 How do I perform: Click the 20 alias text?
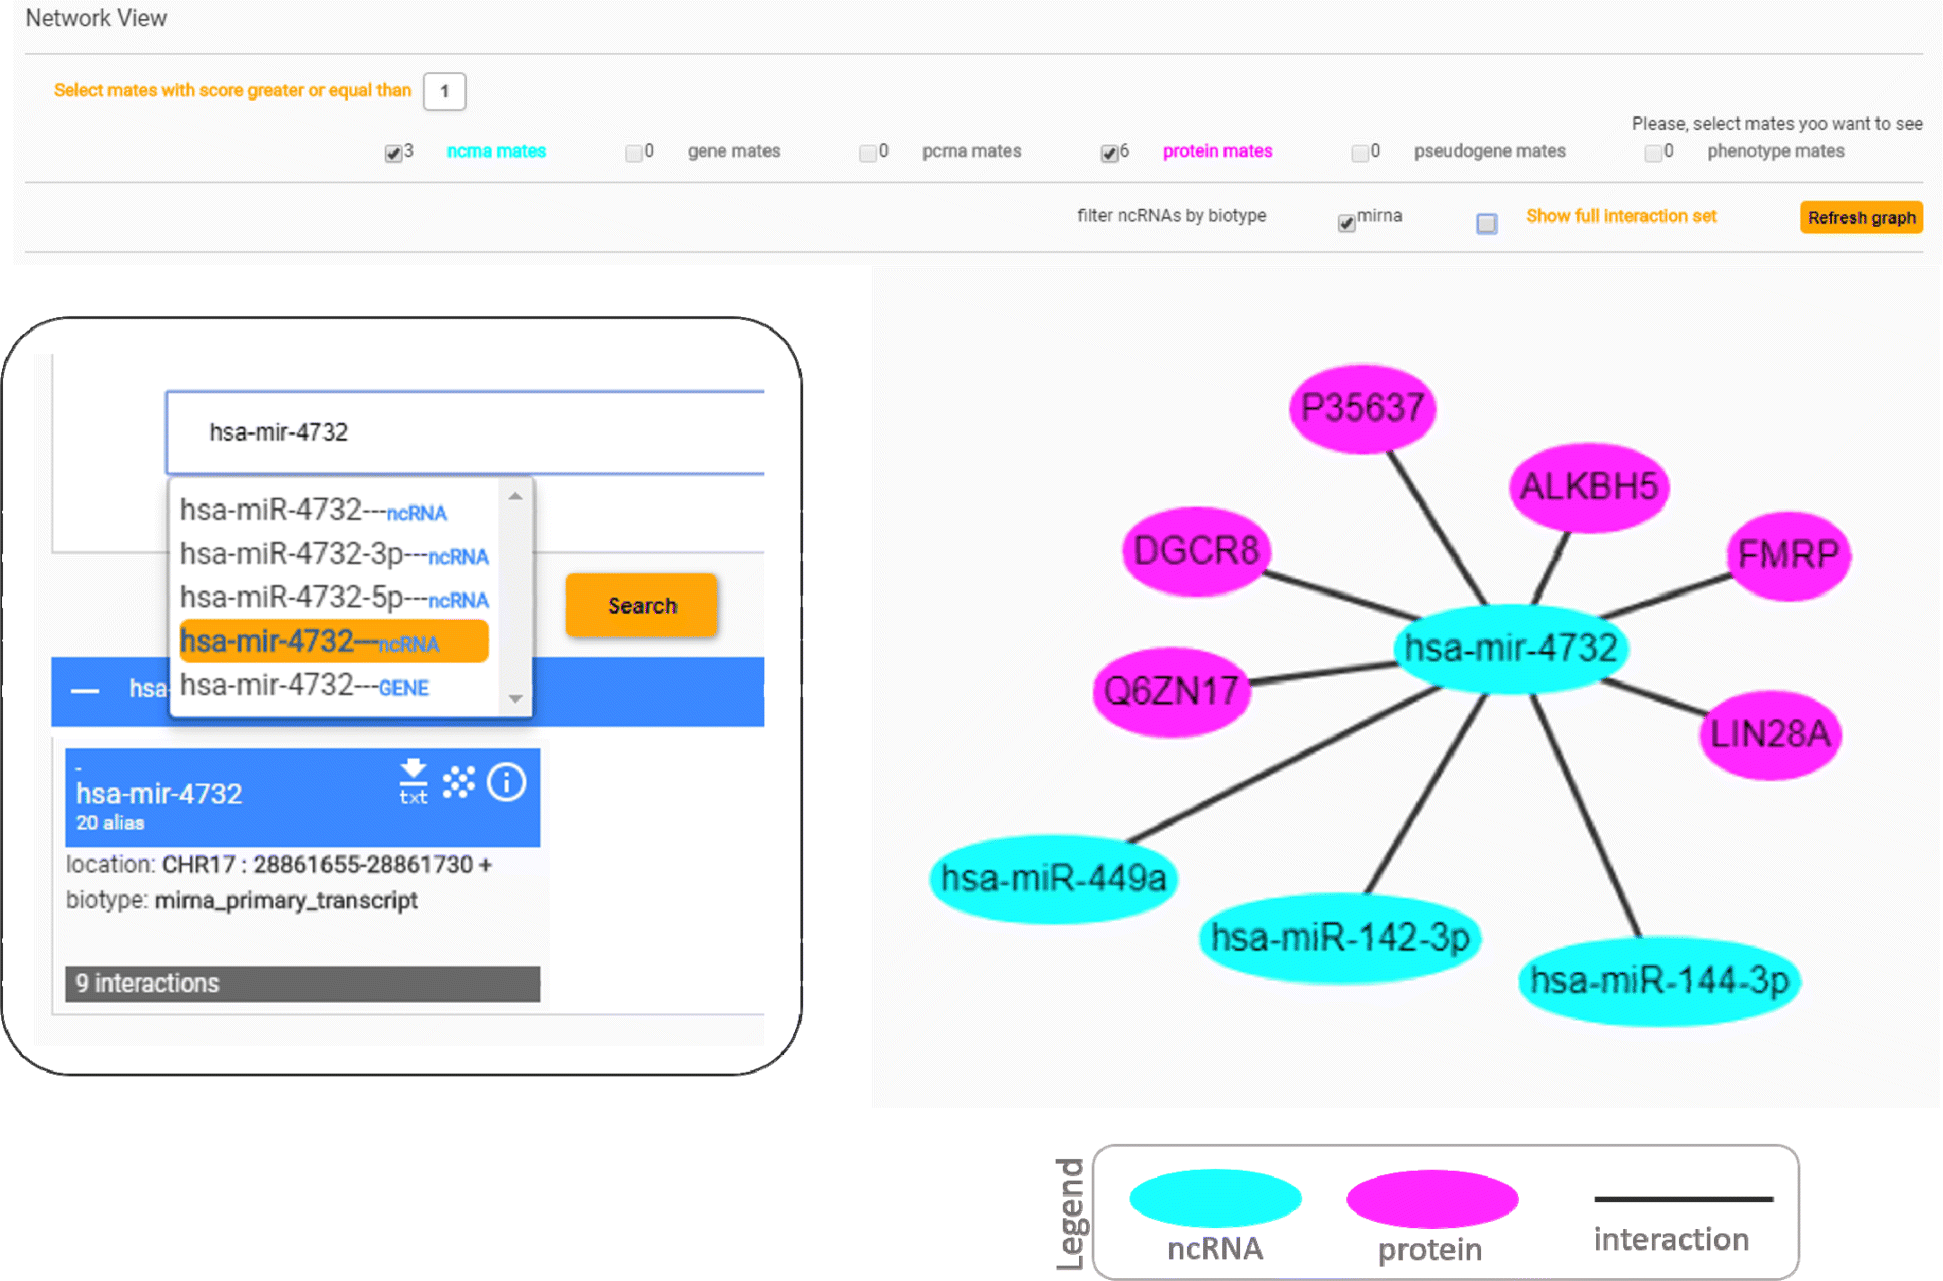point(110,823)
